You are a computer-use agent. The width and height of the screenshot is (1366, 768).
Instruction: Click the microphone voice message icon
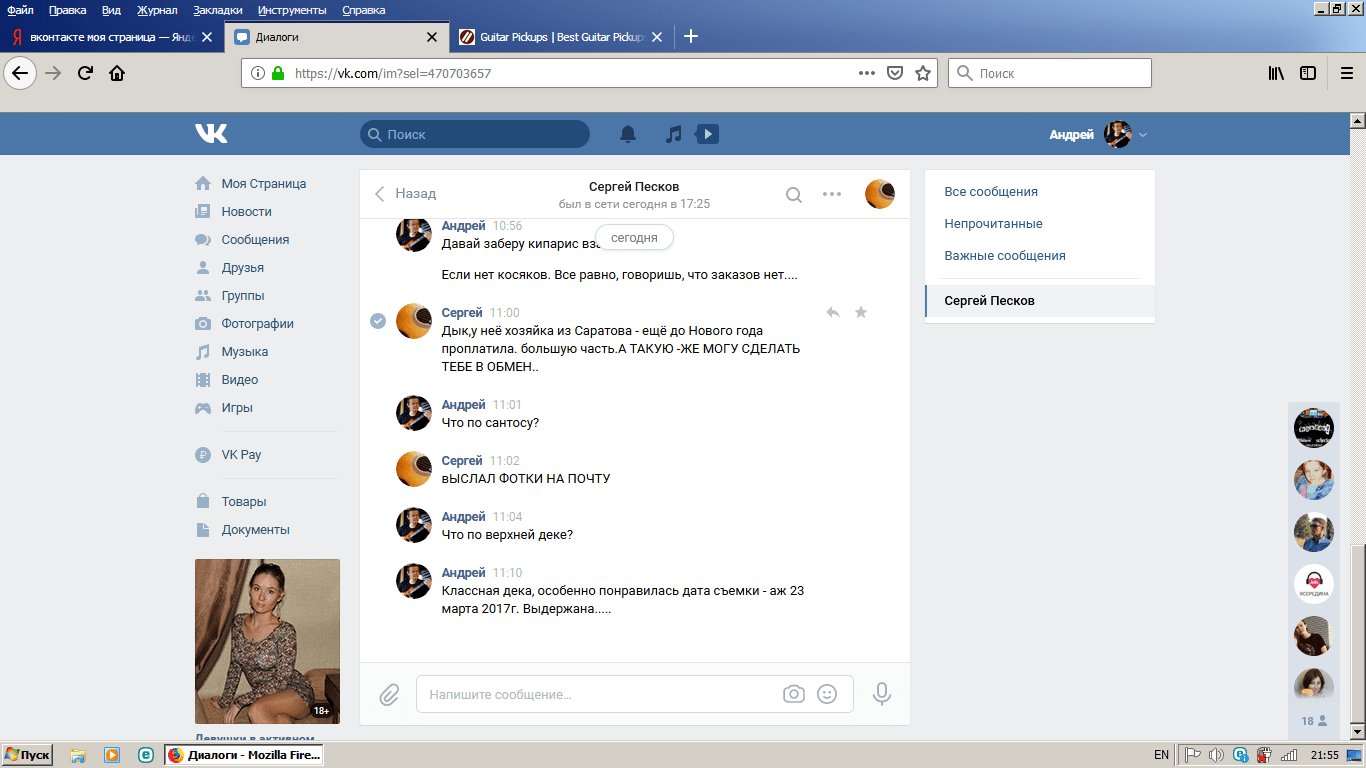coord(881,694)
